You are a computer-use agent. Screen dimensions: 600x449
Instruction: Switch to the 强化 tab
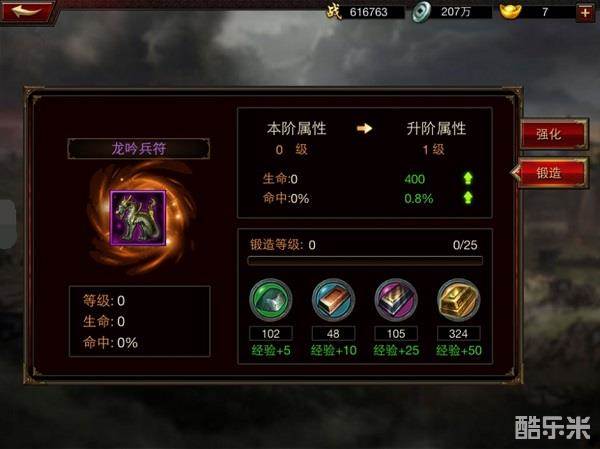pos(553,134)
